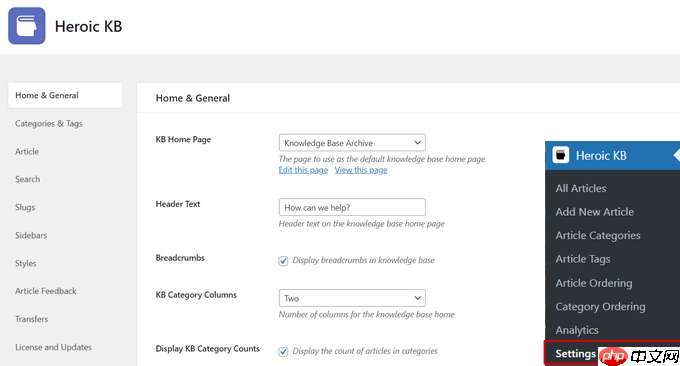The width and height of the screenshot is (680, 366).
Task: Select Add New Article menu item
Action: (x=595, y=212)
